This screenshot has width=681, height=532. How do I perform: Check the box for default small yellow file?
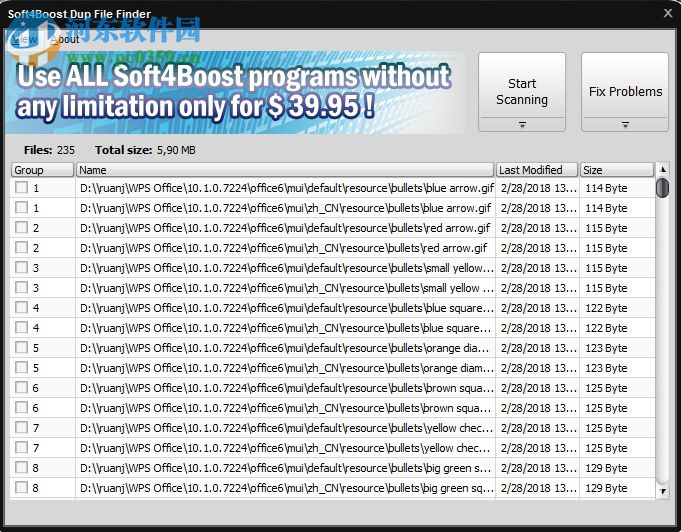21,268
